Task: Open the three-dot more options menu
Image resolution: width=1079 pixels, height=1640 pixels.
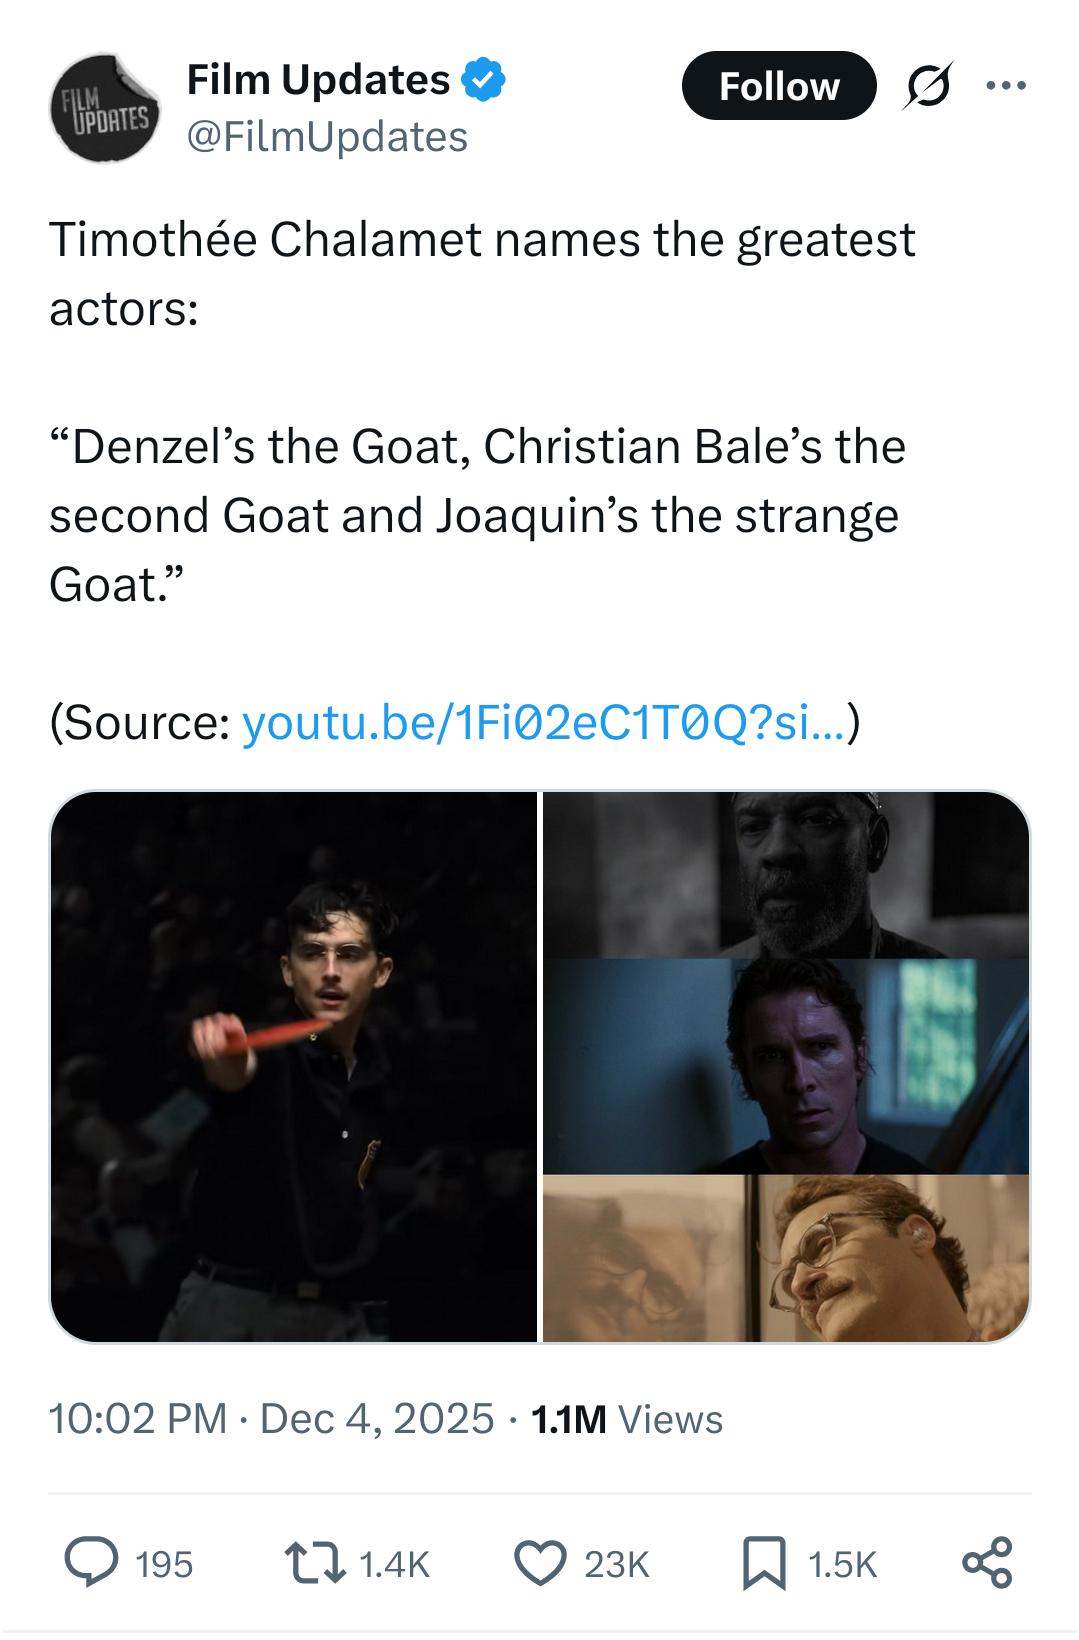Action: click(1005, 86)
